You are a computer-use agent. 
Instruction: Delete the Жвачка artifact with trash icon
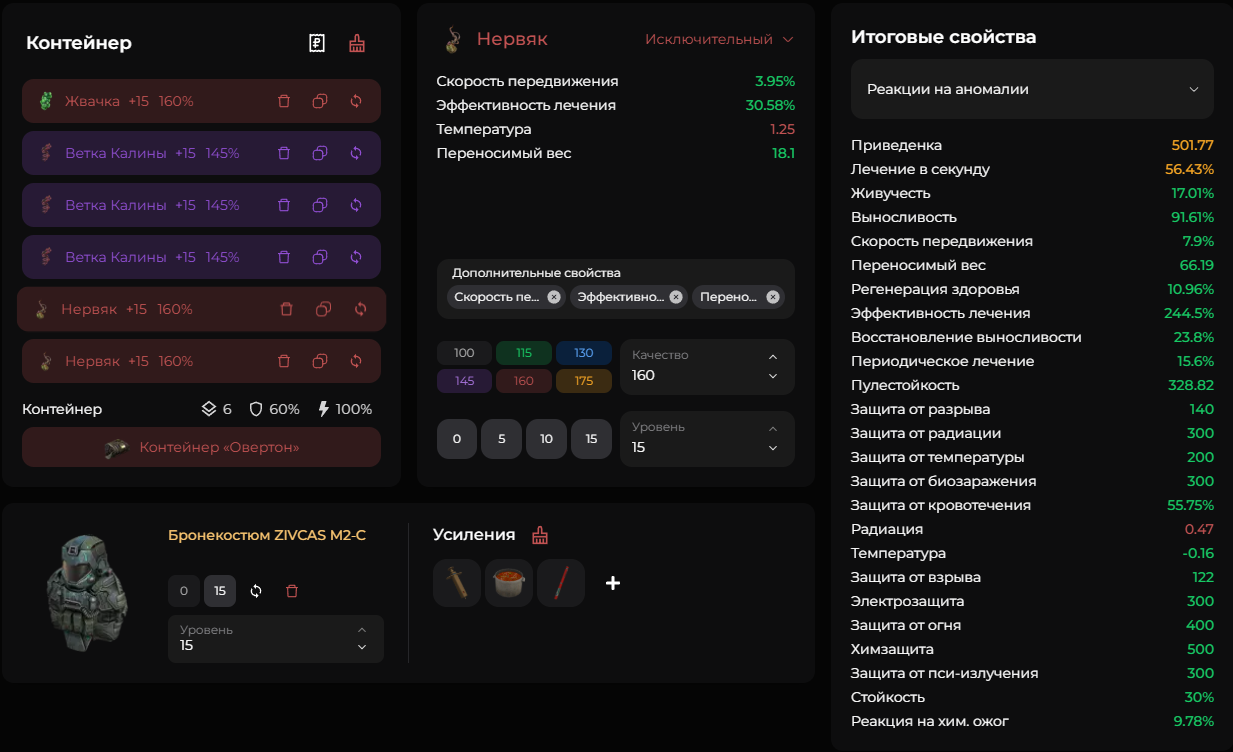[284, 101]
